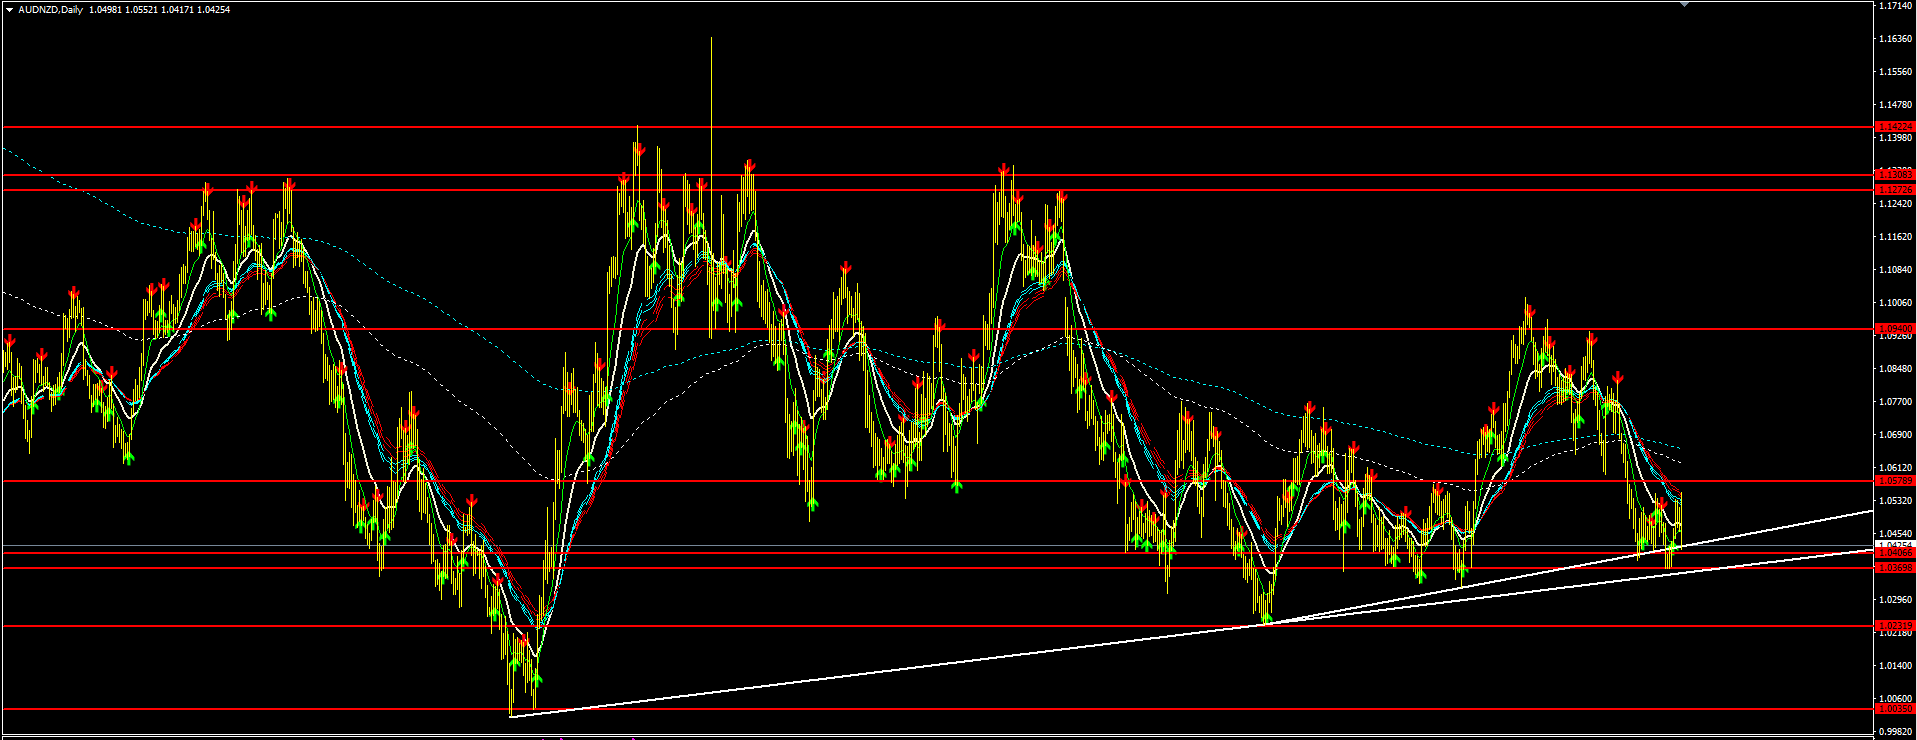Click the 1.02960 price scale value

1896,600
